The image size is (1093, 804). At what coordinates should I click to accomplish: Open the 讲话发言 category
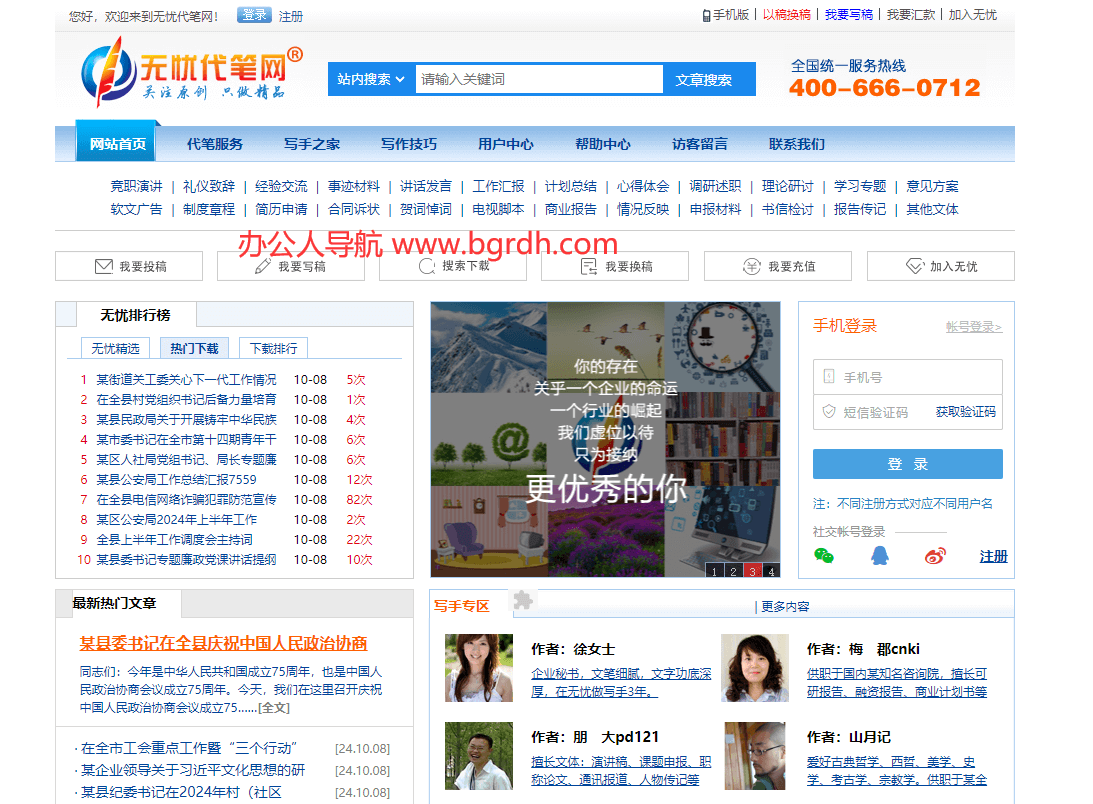click(x=426, y=186)
